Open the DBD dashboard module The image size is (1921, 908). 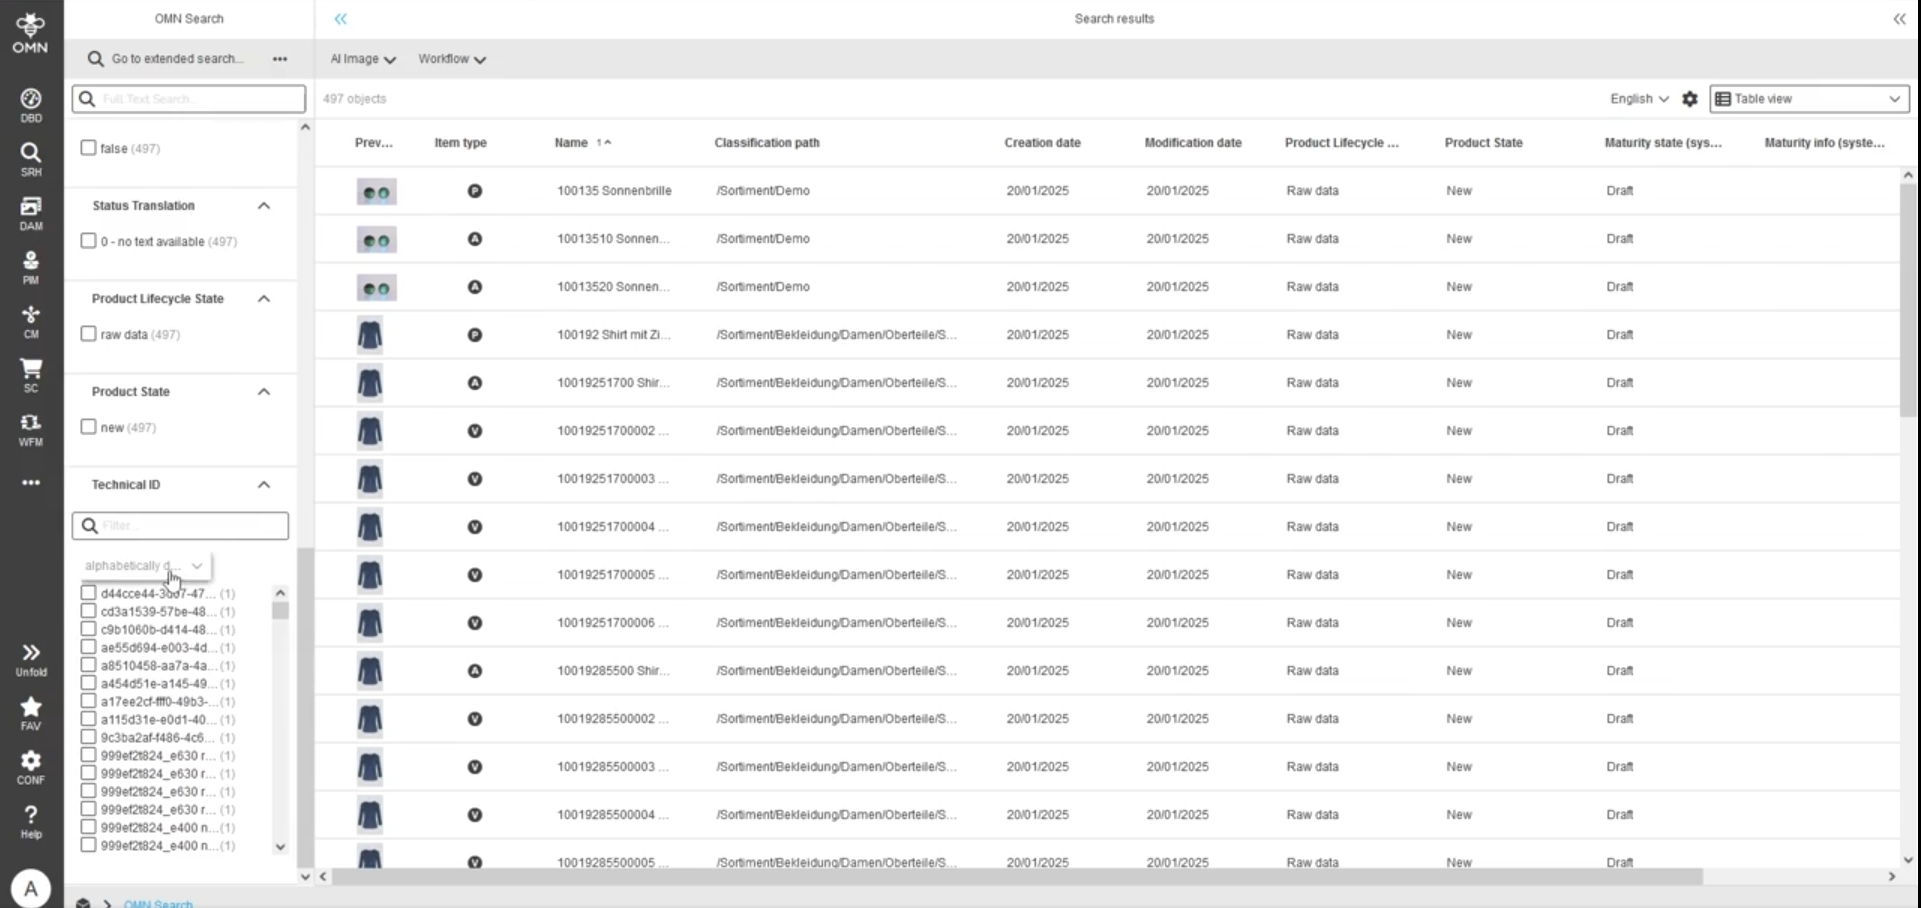[x=31, y=104]
